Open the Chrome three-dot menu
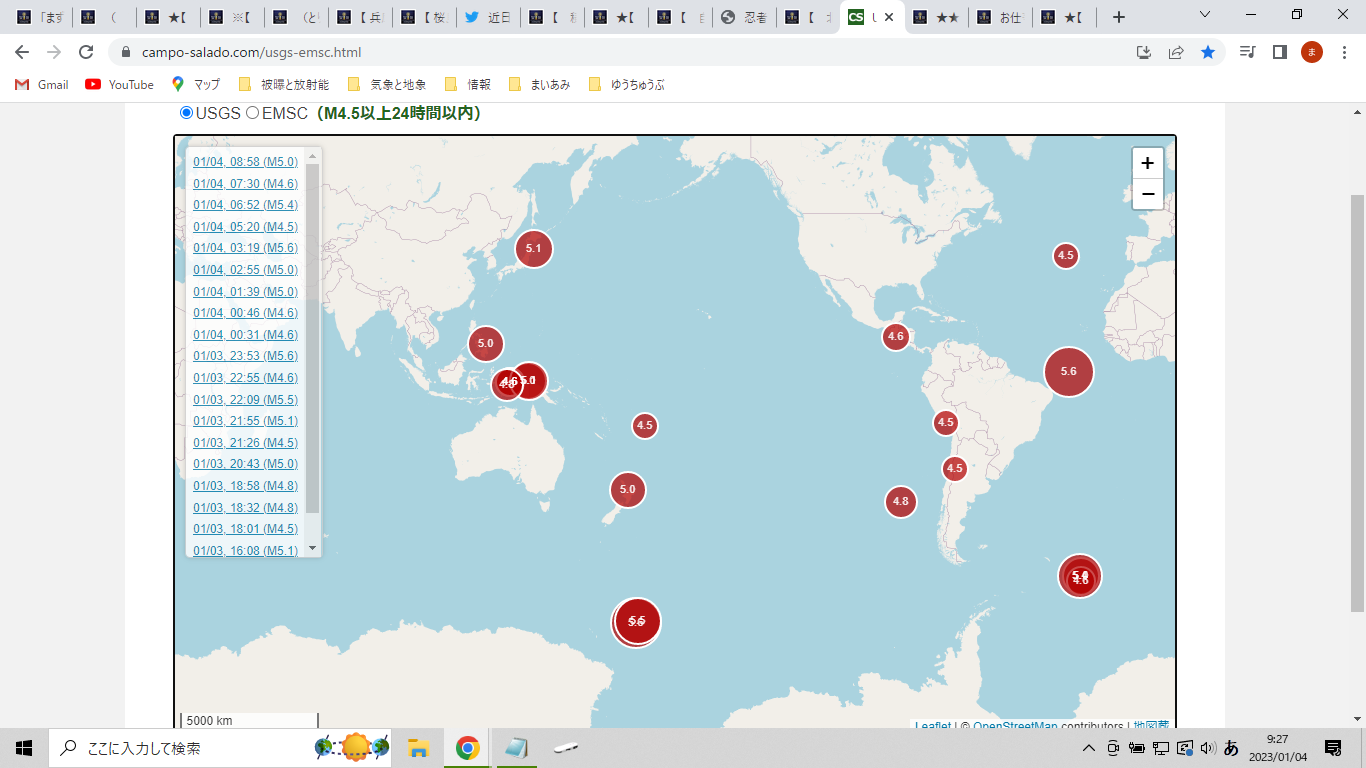The height and width of the screenshot is (768, 1366). click(1344, 52)
